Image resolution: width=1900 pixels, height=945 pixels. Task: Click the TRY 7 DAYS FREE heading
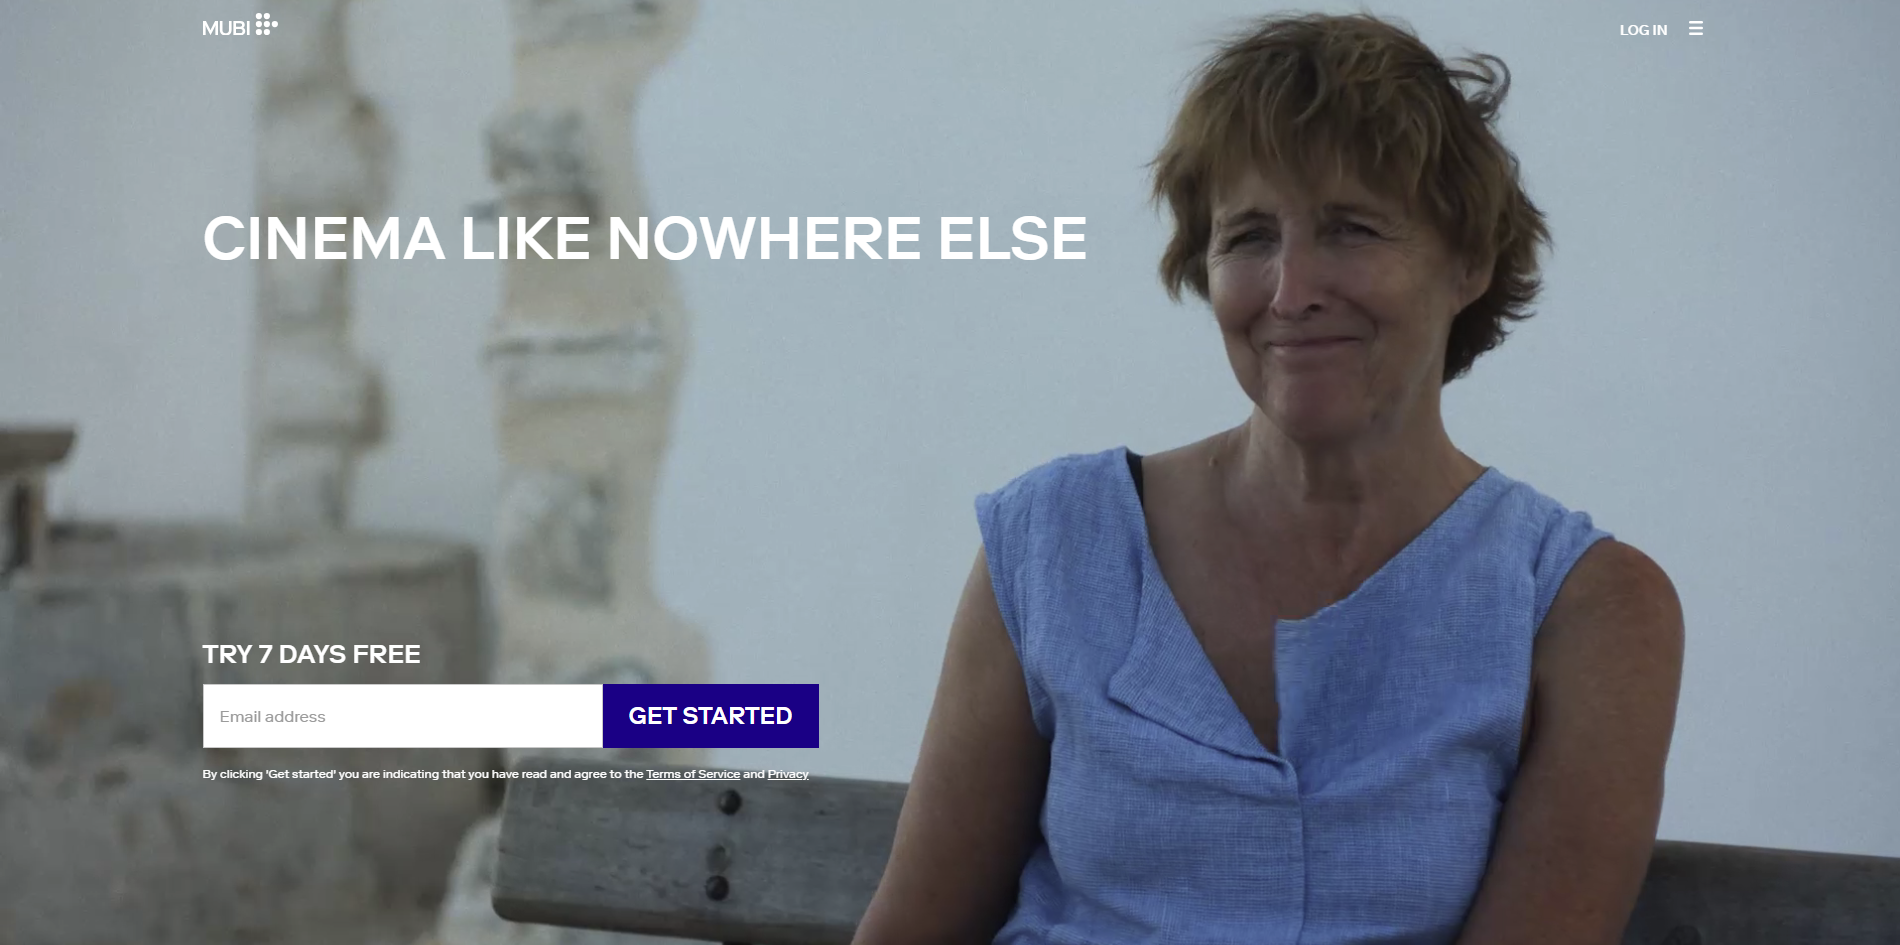(x=311, y=654)
